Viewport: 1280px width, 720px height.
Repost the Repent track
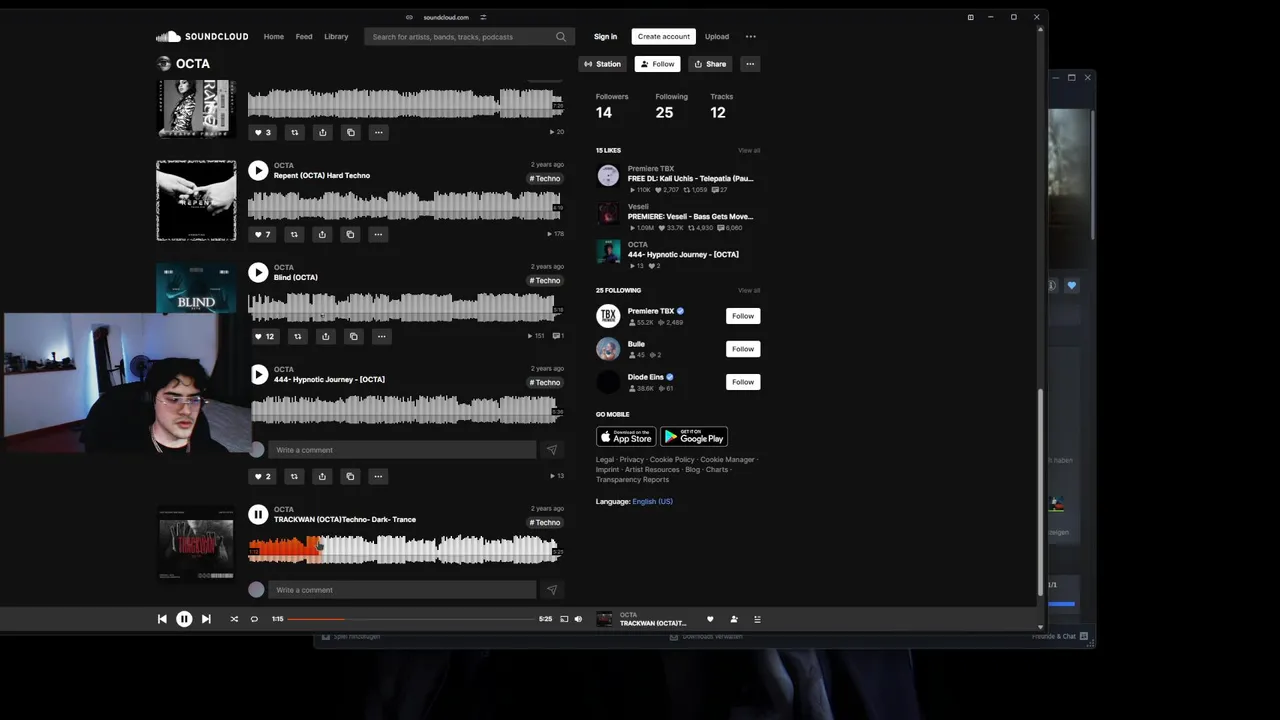click(x=294, y=234)
